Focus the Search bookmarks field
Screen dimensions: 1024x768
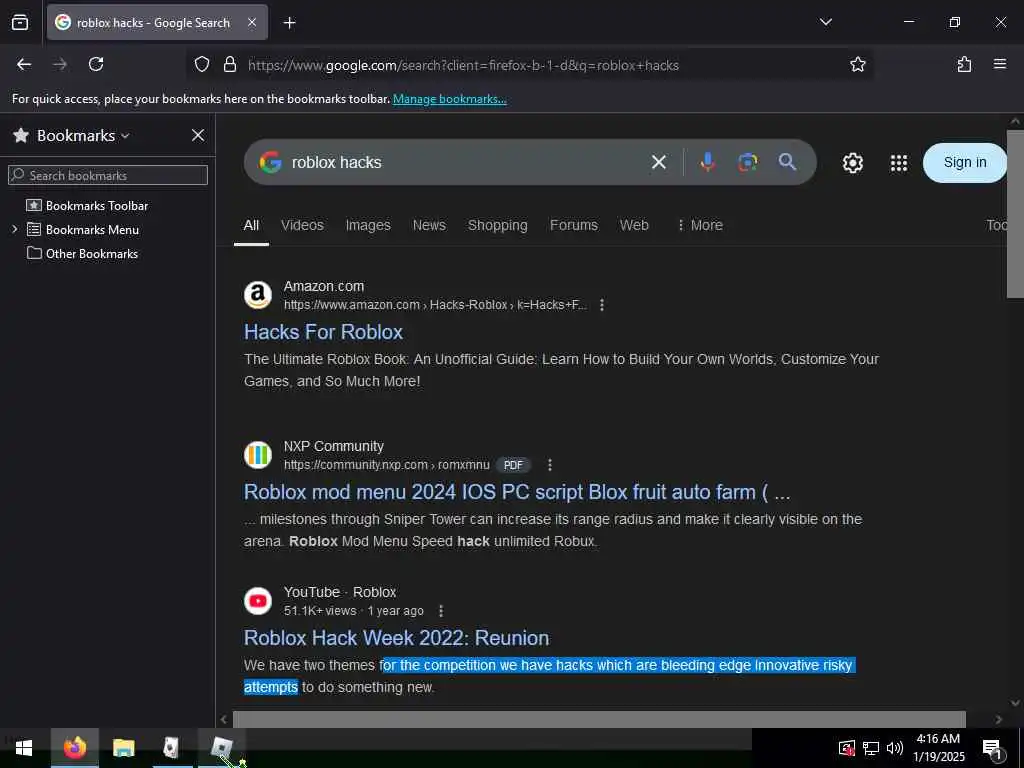tap(108, 175)
